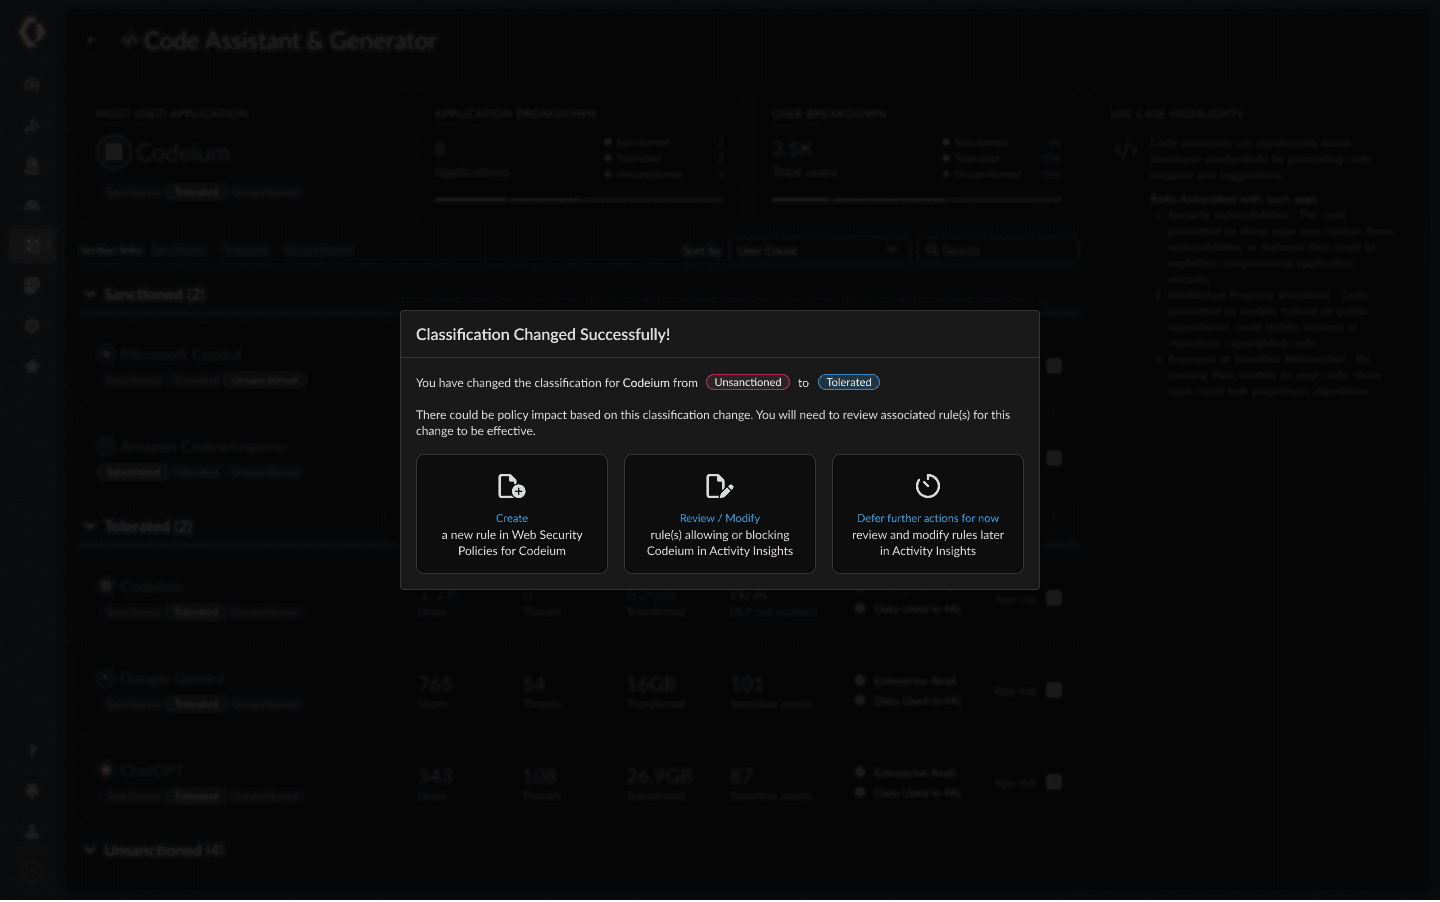Screen dimensions: 1440x902
Task: Click the ChatGPT app name
Action: tap(151, 770)
